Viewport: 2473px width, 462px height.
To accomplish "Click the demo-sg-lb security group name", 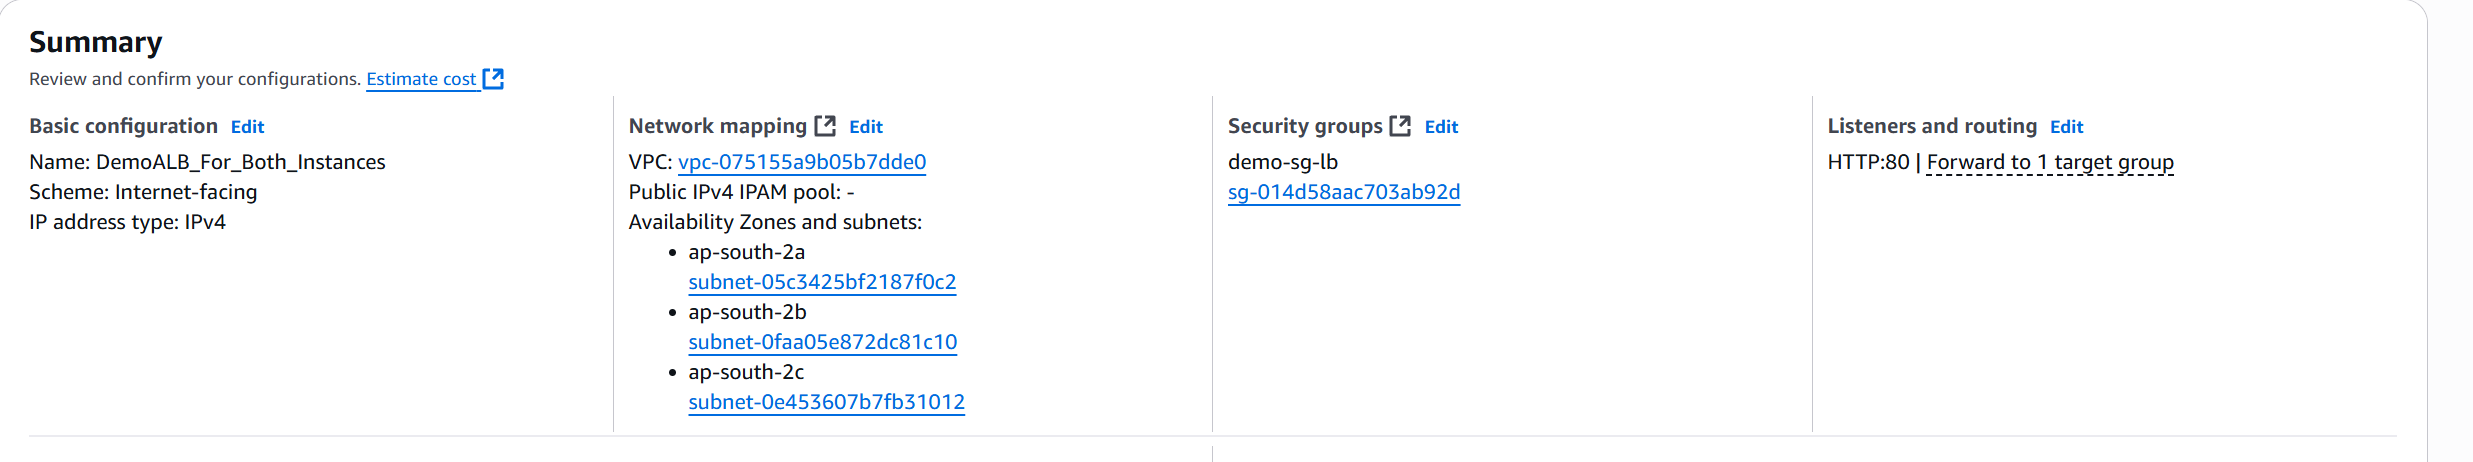I will [1283, 162].
